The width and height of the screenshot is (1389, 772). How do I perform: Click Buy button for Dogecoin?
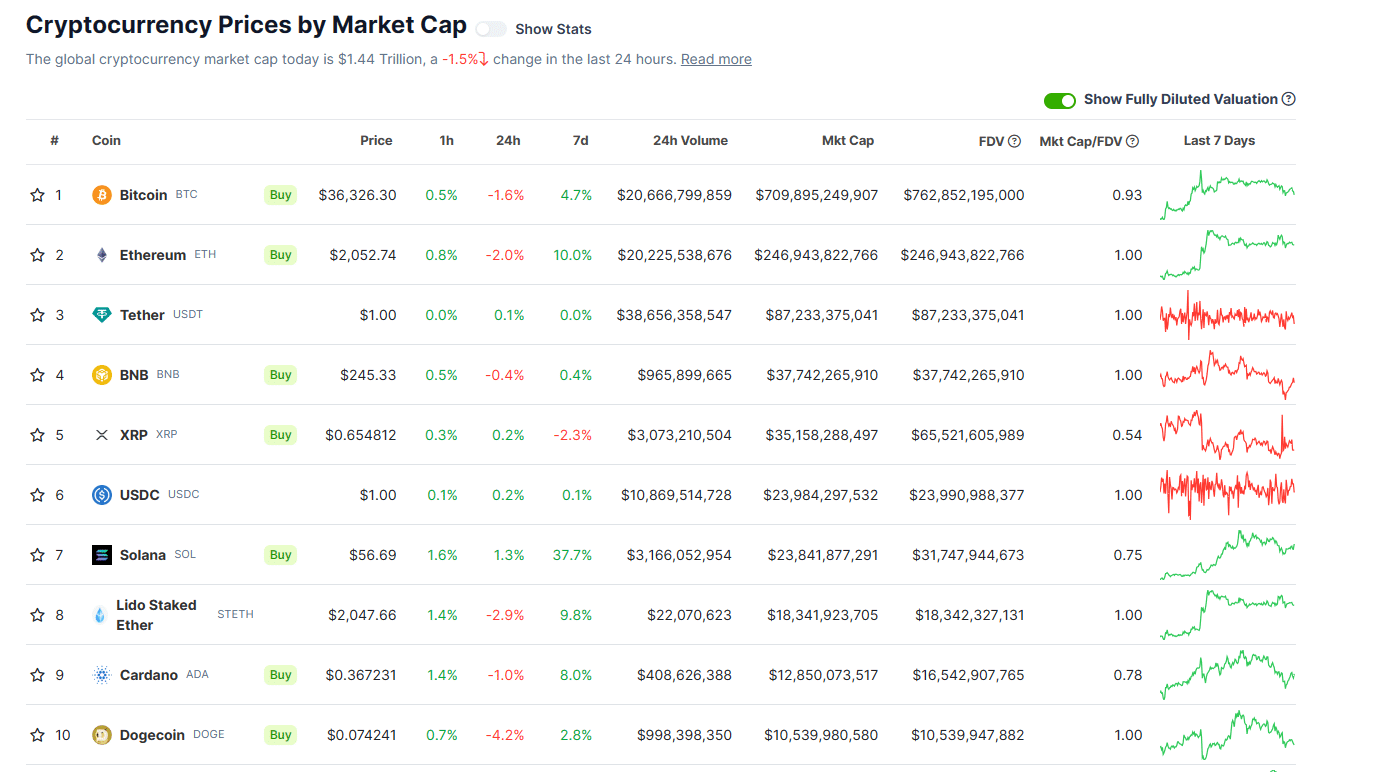pos(281,735)
